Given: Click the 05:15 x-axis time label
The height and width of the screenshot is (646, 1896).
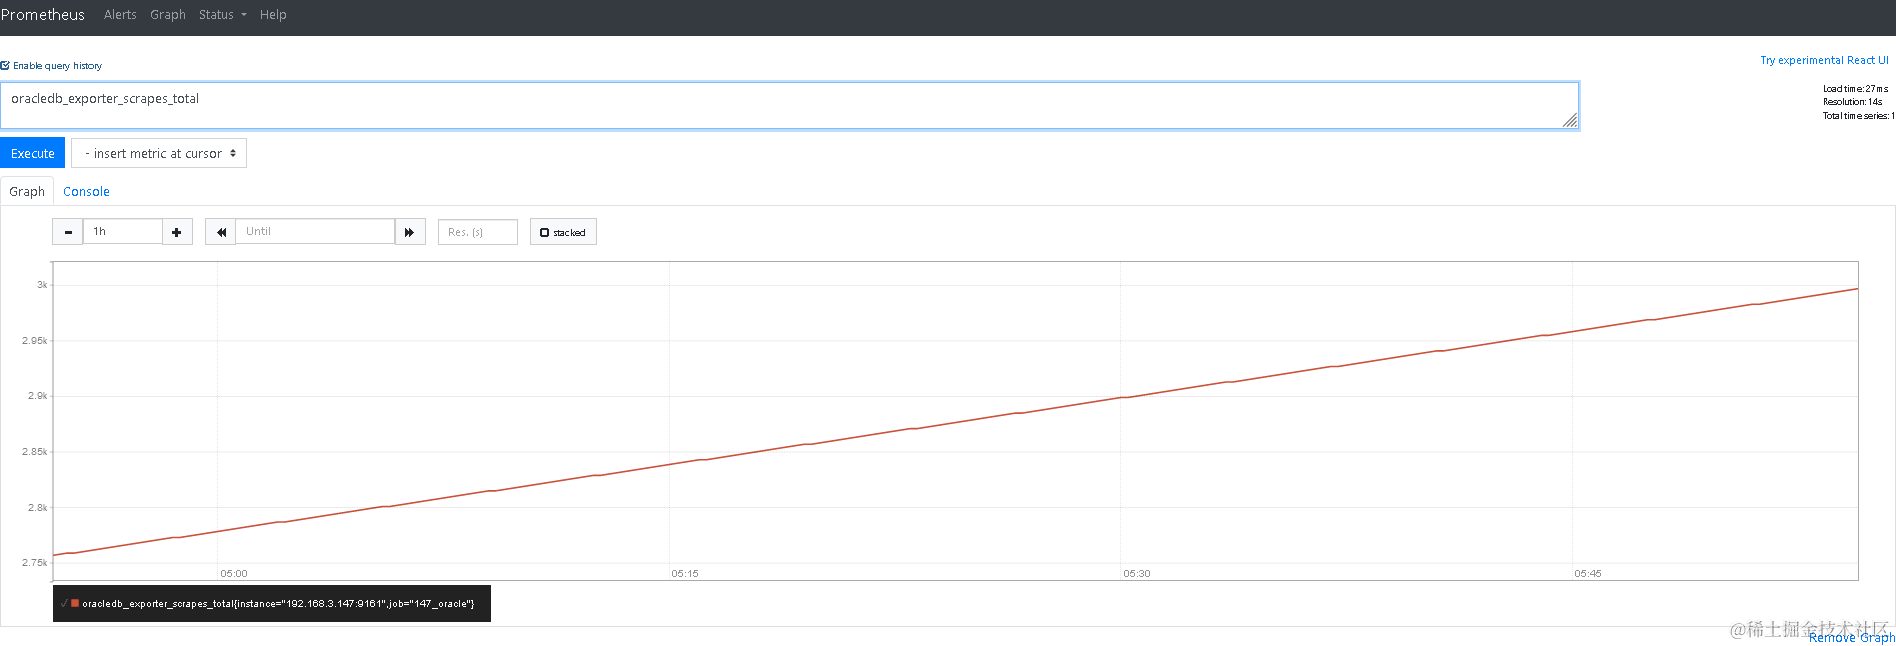Looking at the screenshot, I should pos(685,574).
